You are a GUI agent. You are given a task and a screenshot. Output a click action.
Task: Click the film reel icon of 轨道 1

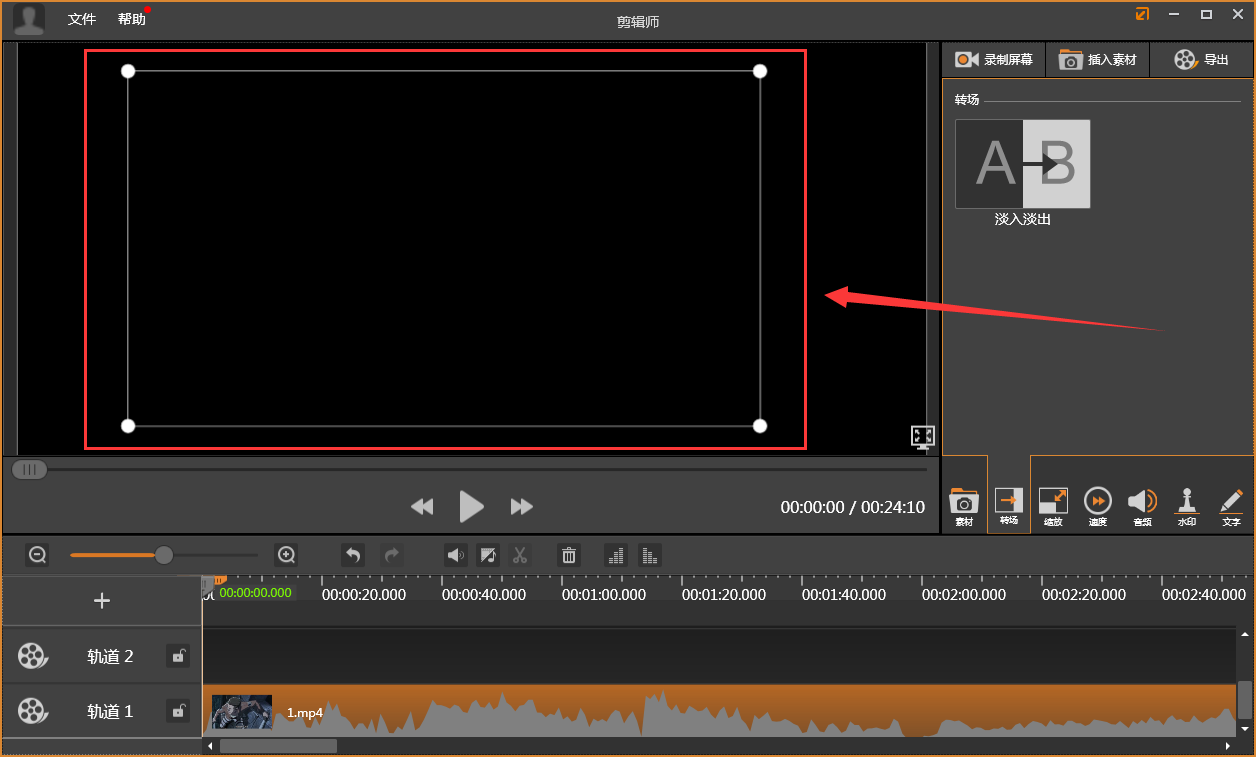[x=32, y=711]
